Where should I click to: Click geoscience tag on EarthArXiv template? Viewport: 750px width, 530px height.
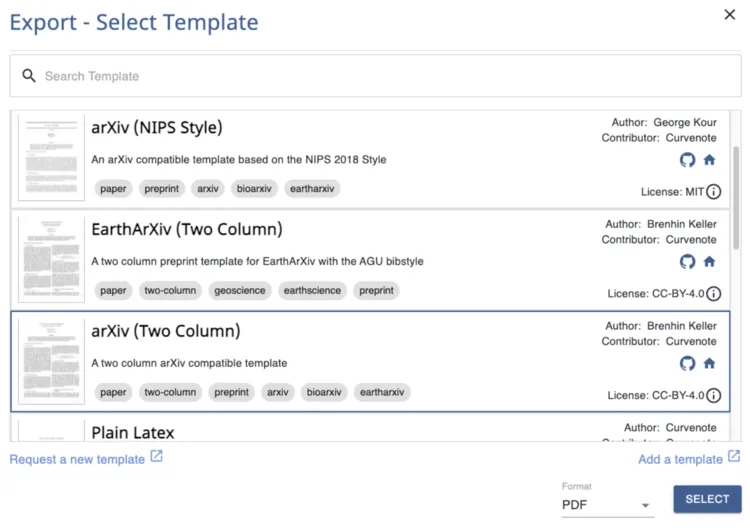(x=238, y=291)
